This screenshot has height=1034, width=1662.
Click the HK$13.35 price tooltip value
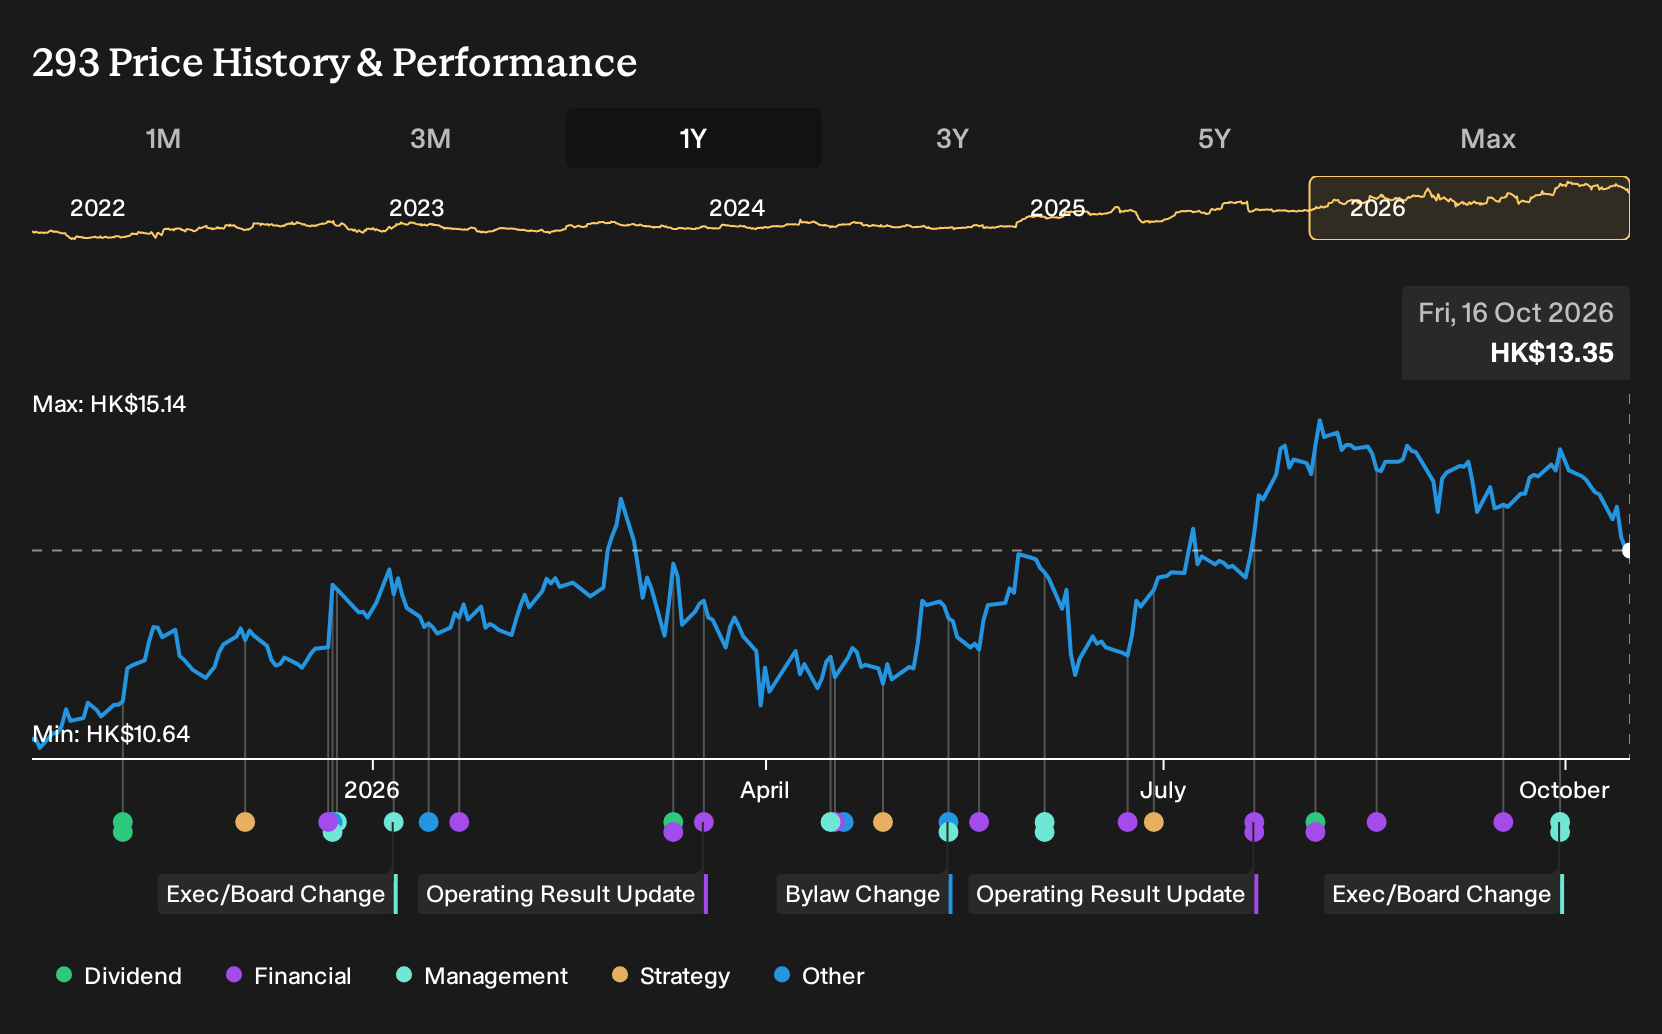click(x=1552, y=353)
